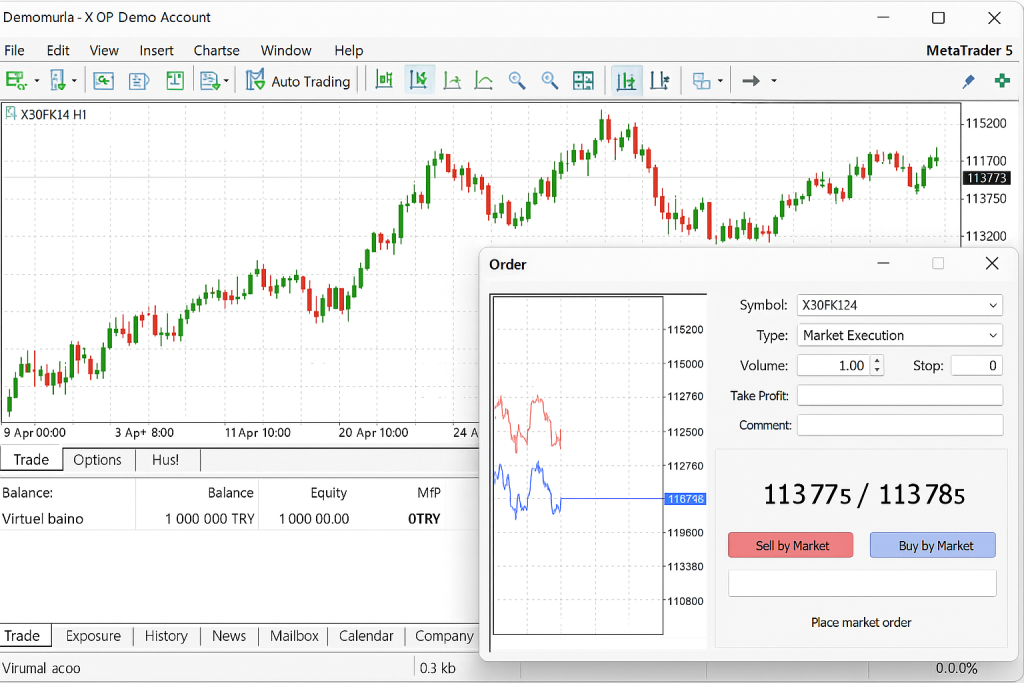Click the tile windows grid icon

(583, 81)
